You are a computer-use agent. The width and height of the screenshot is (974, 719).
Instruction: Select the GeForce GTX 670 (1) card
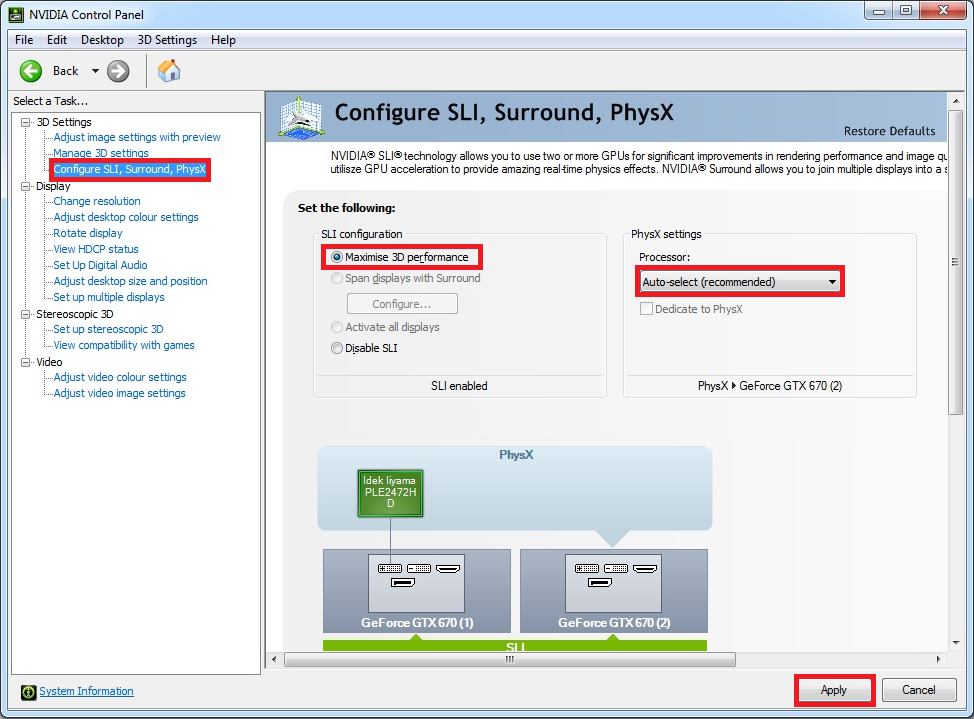[x=416, y=592]
